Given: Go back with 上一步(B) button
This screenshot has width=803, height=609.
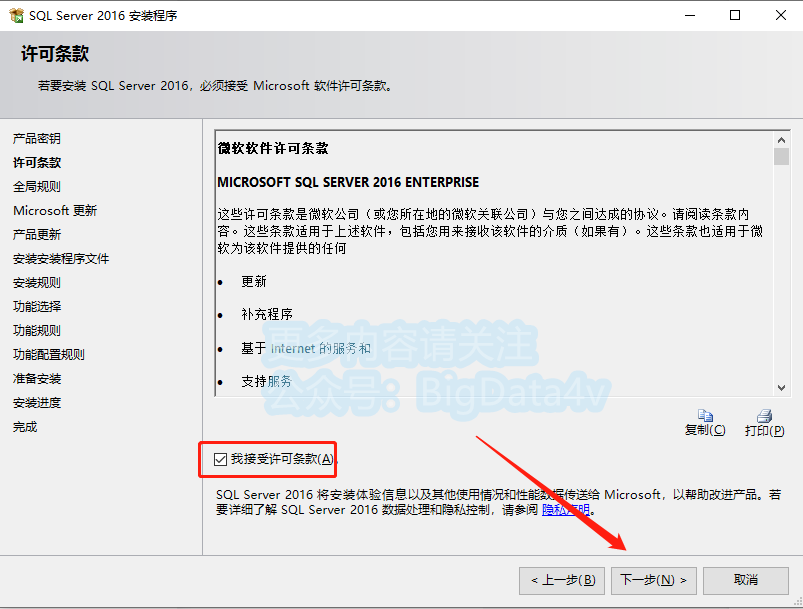Looking at the screenshot, I should tap(562, 580).
